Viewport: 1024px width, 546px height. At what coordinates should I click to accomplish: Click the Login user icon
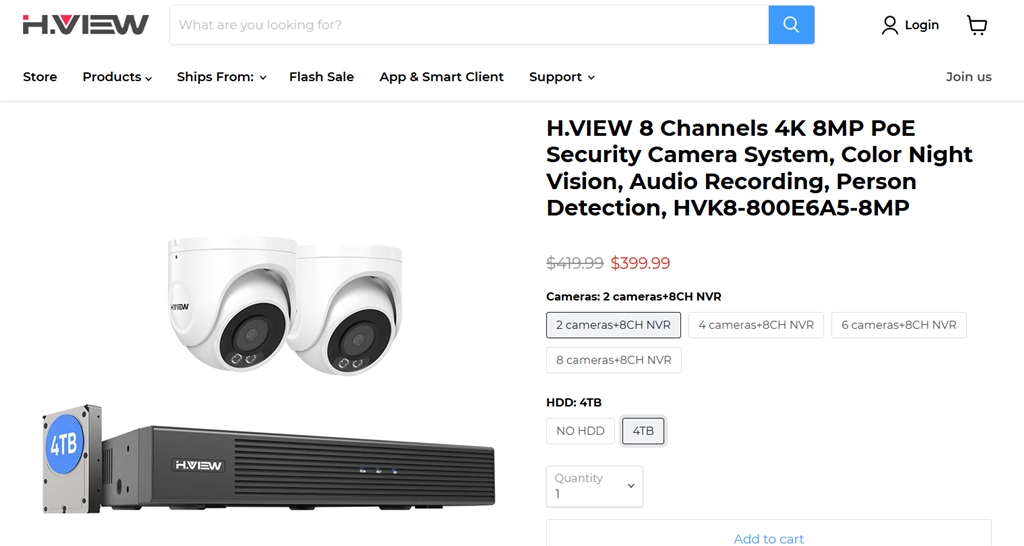[x=889, y=25]
